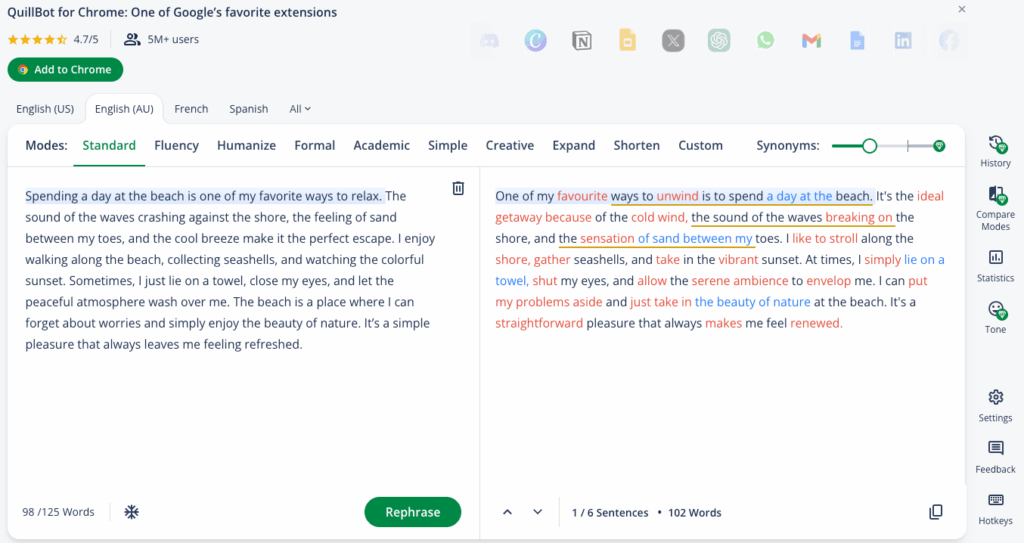Click the Facebook app icon
Image resolution: width=1024 pixels, height=543 pixels.
[x=949, y=41]
